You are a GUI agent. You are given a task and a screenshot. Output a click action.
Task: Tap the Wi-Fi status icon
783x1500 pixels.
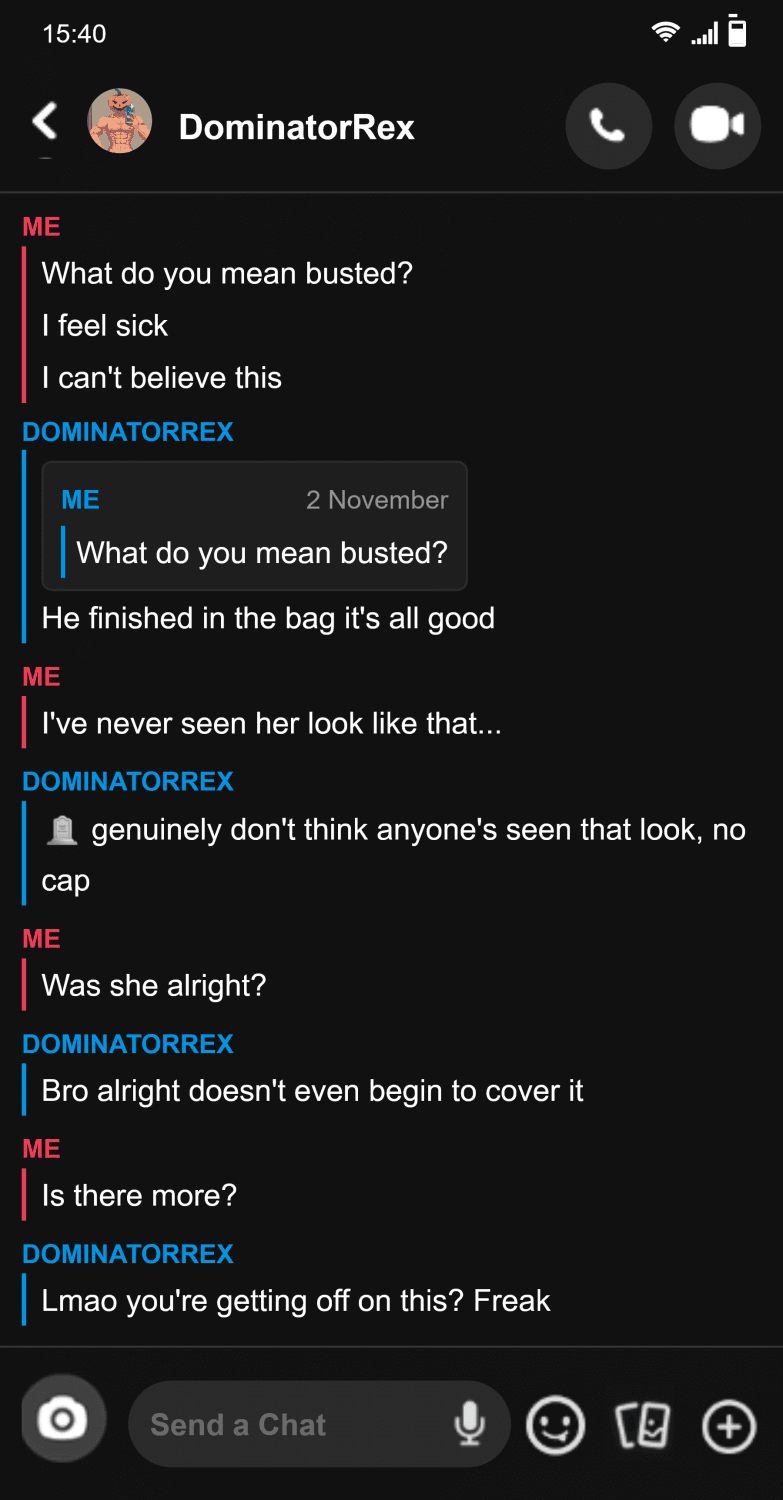665,31
